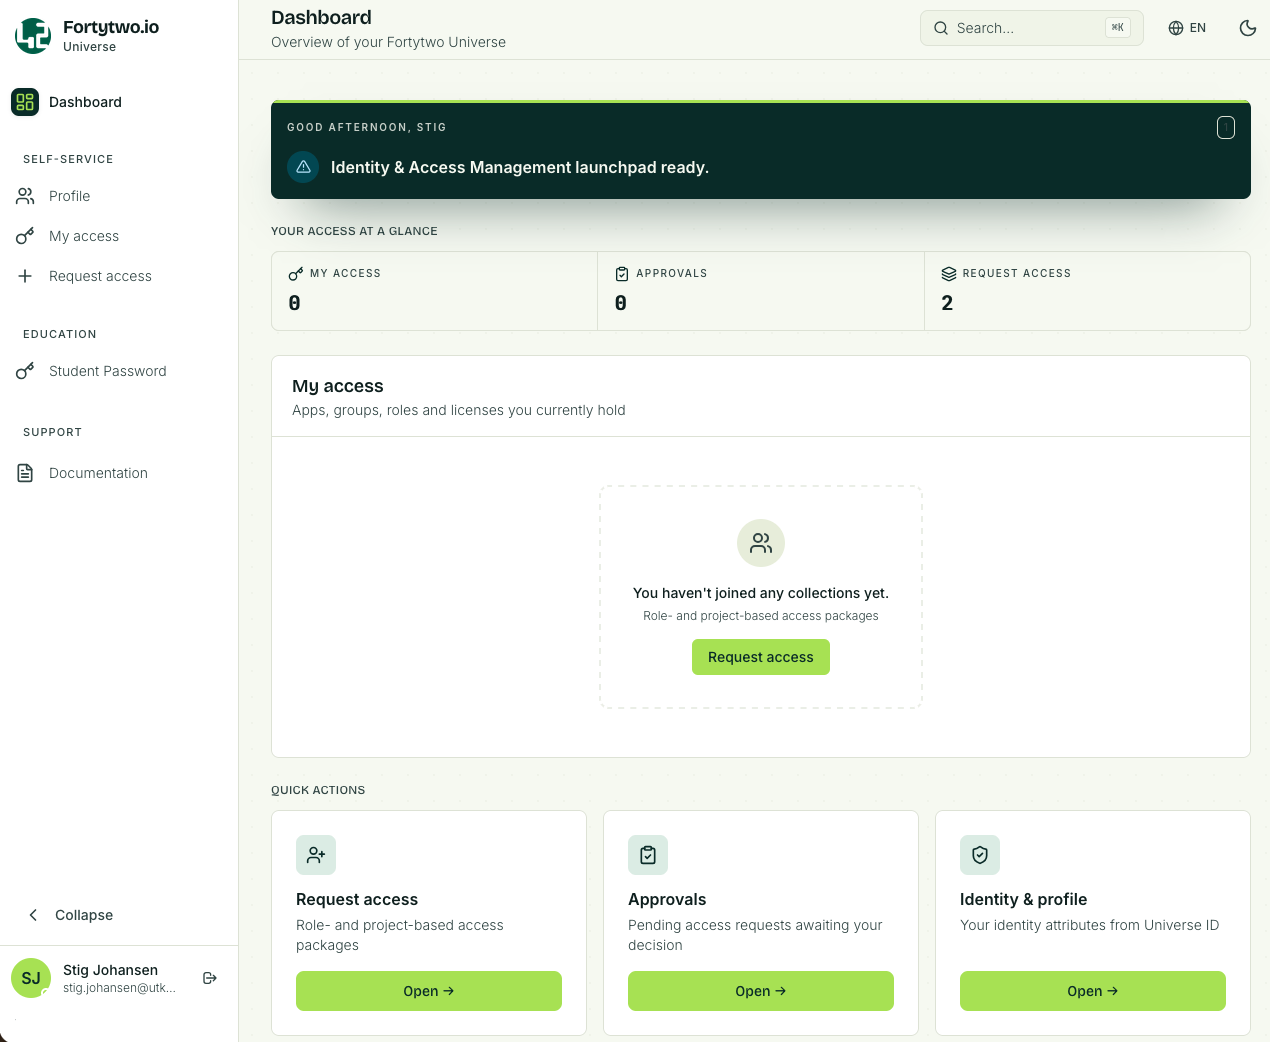Image resolution: width=1270 pixels, height=1042 pixels.
Task: Click the Profile people icon in the sidebar
Action: (x=25, y=196)
